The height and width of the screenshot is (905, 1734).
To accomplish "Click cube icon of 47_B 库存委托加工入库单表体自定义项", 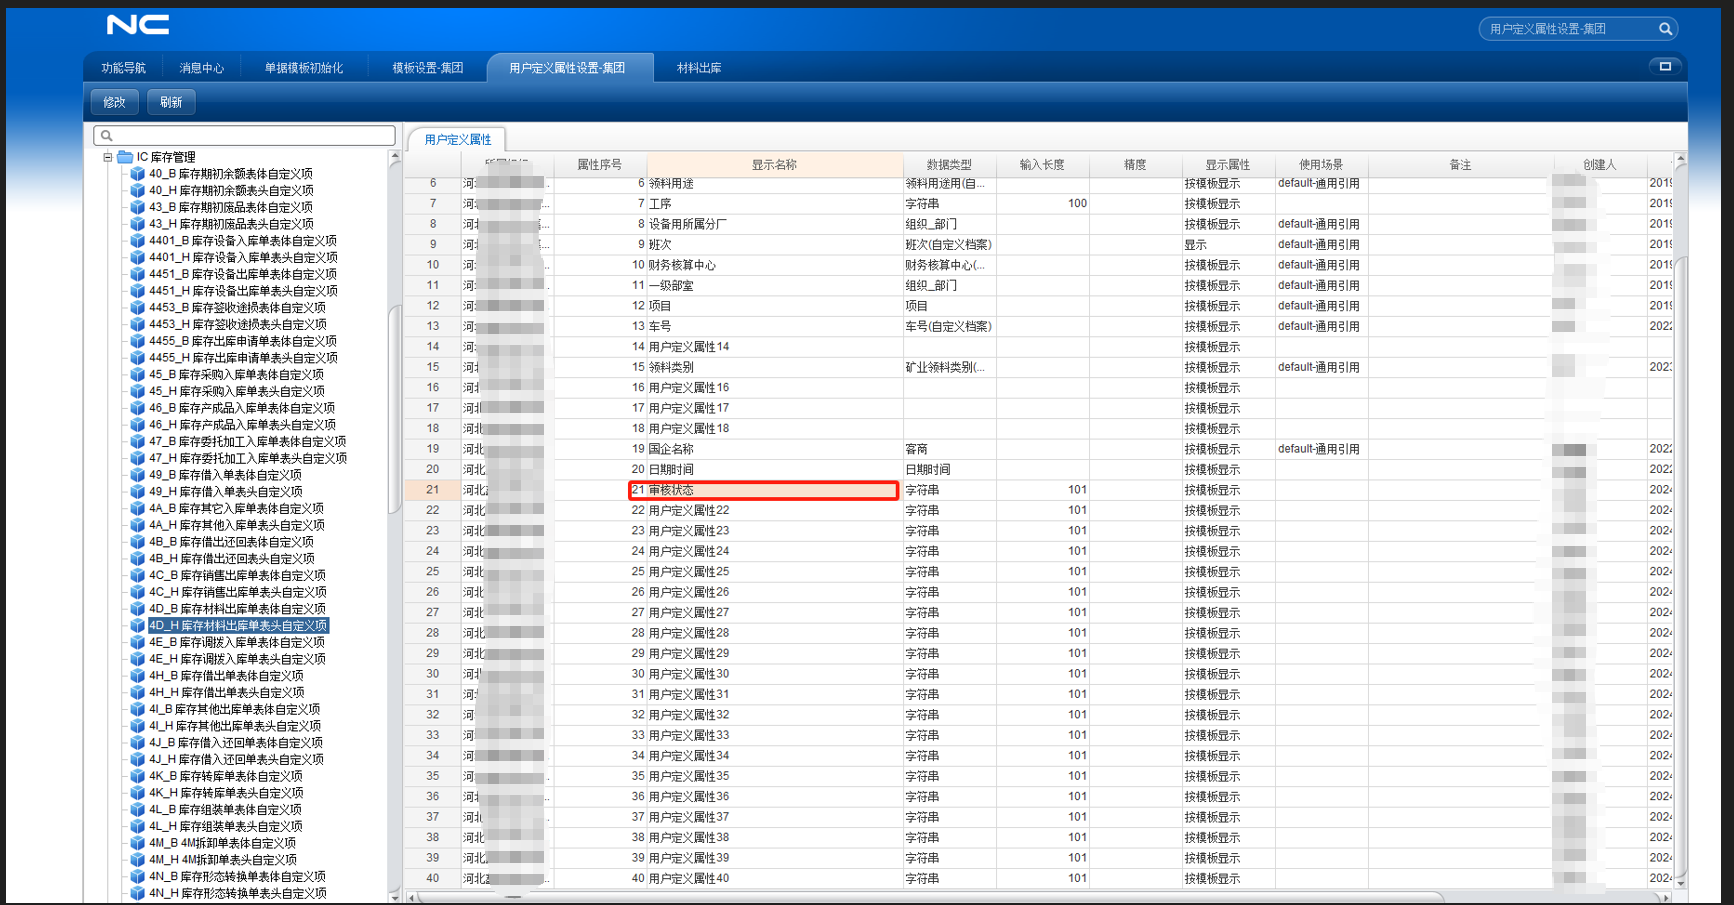I will coord(138,441).
